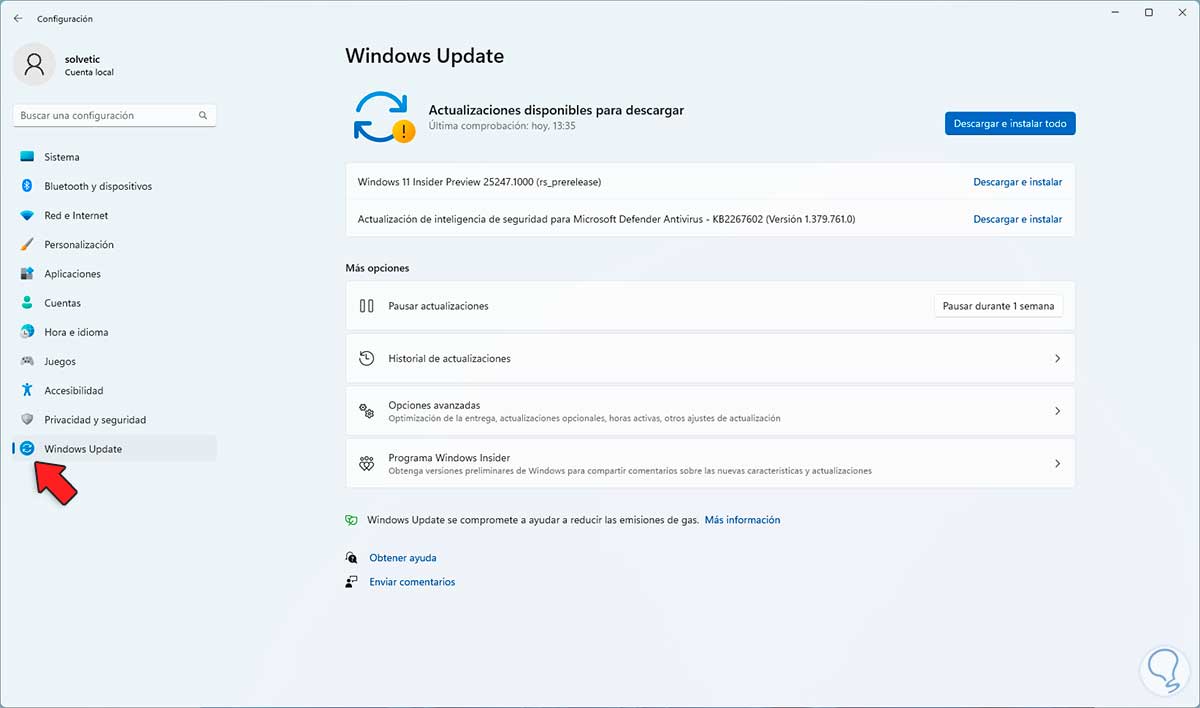The height and width of the screenshot is (708, 1200).
Task: Click the Privacidad y seguridad shield icon
Action: tap(27, 419)
